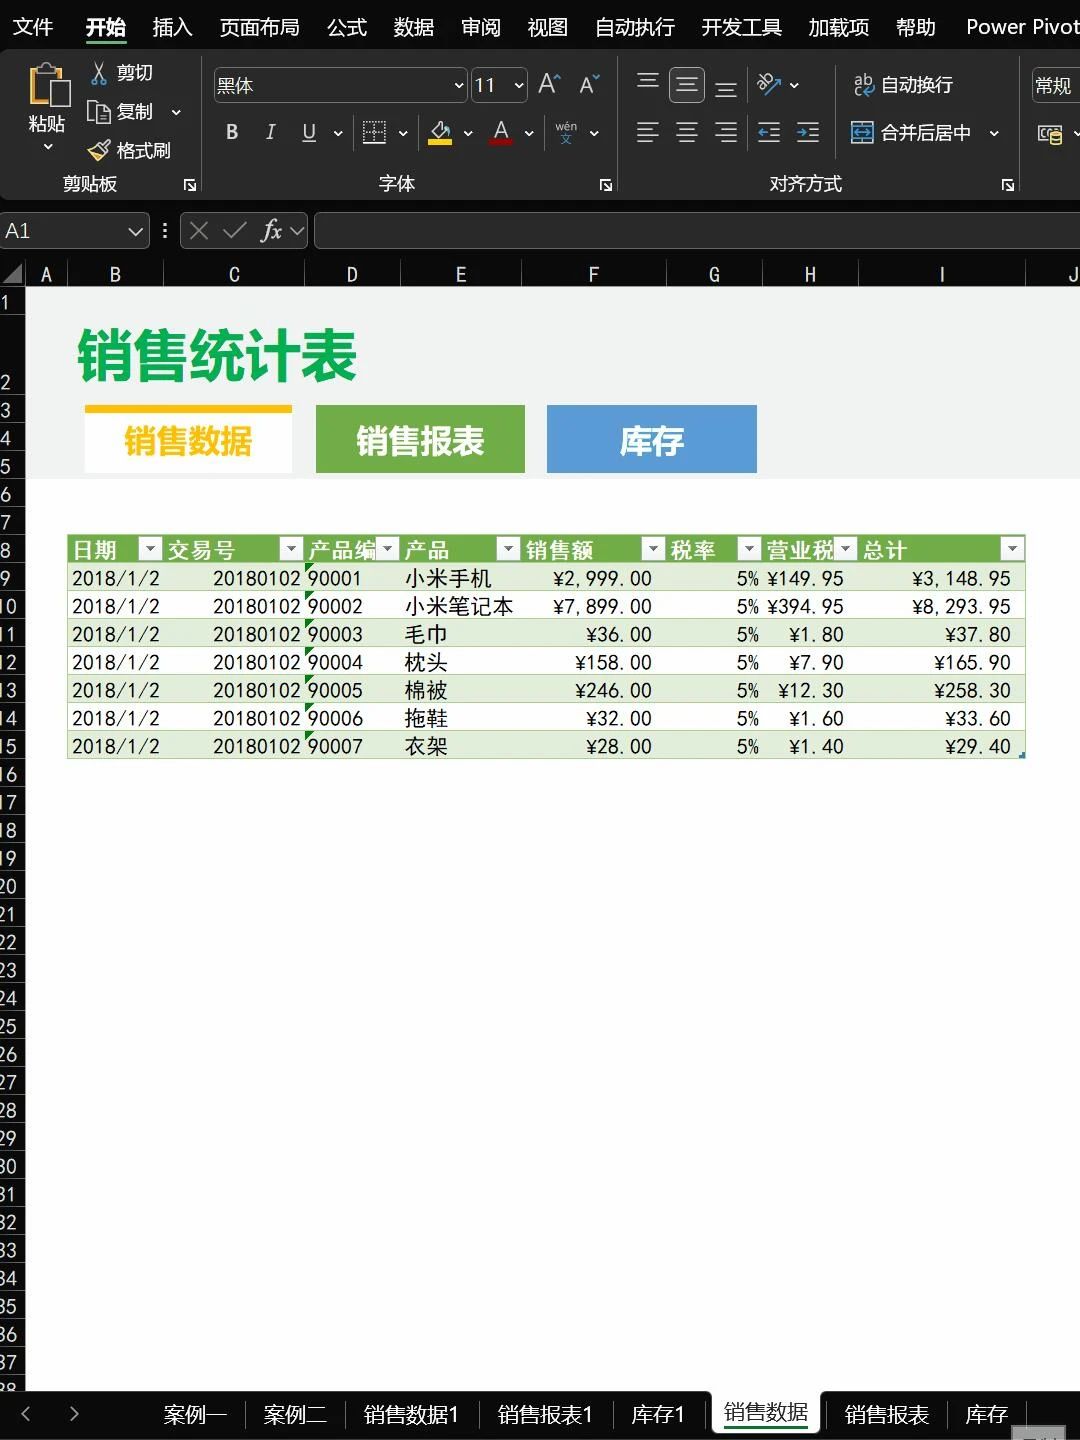Click the red font color A
This screenshot has height=1440, width=1080.
coord(501,132)
